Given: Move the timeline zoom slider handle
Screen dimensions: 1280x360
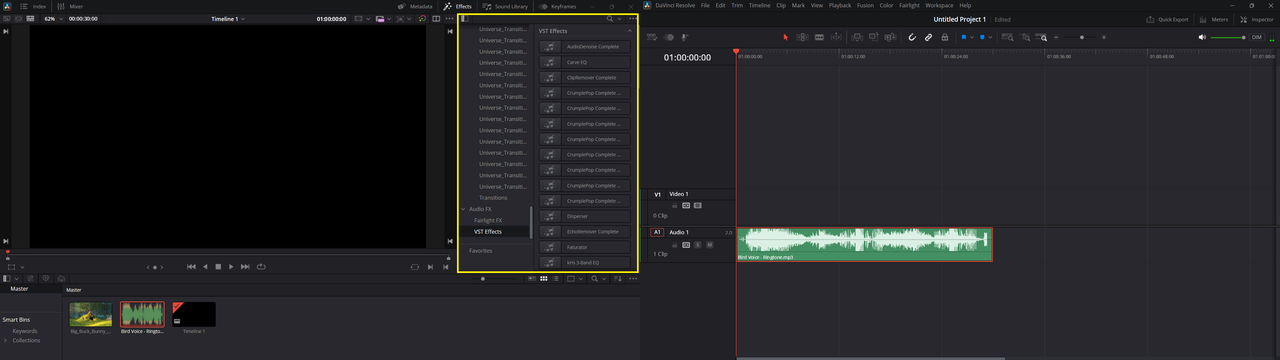Looking at the screenshot, I should click(1082, 37).
